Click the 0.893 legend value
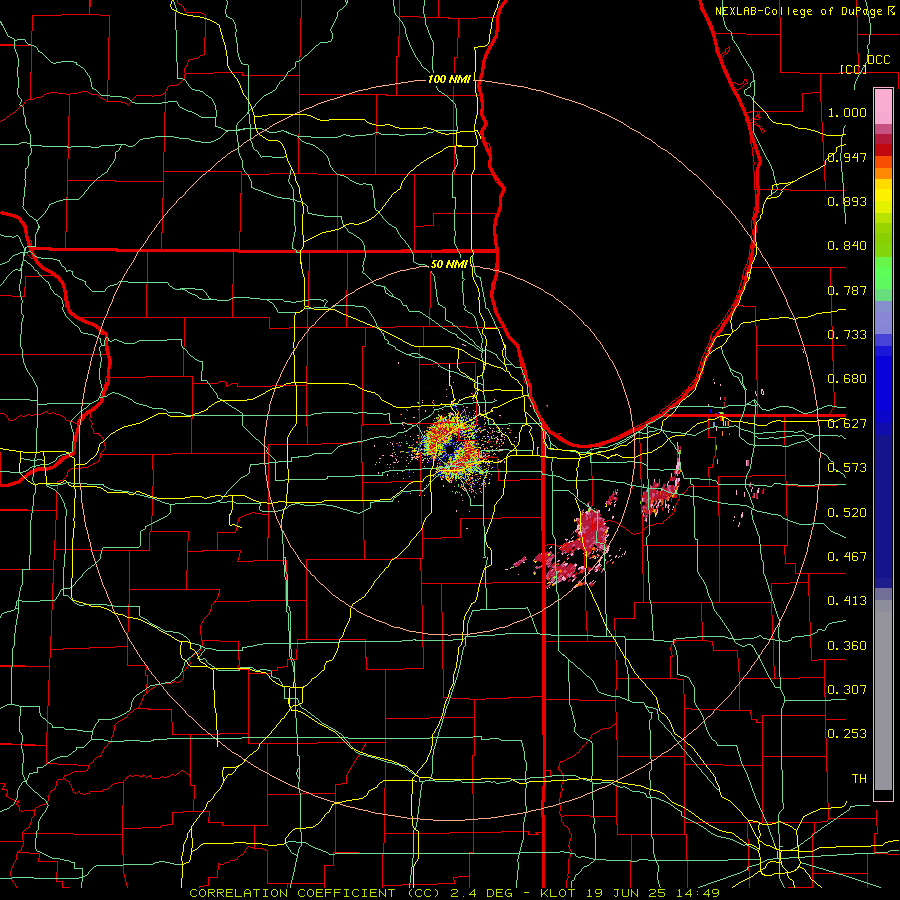The image size is (900, 900). [847, 201]
